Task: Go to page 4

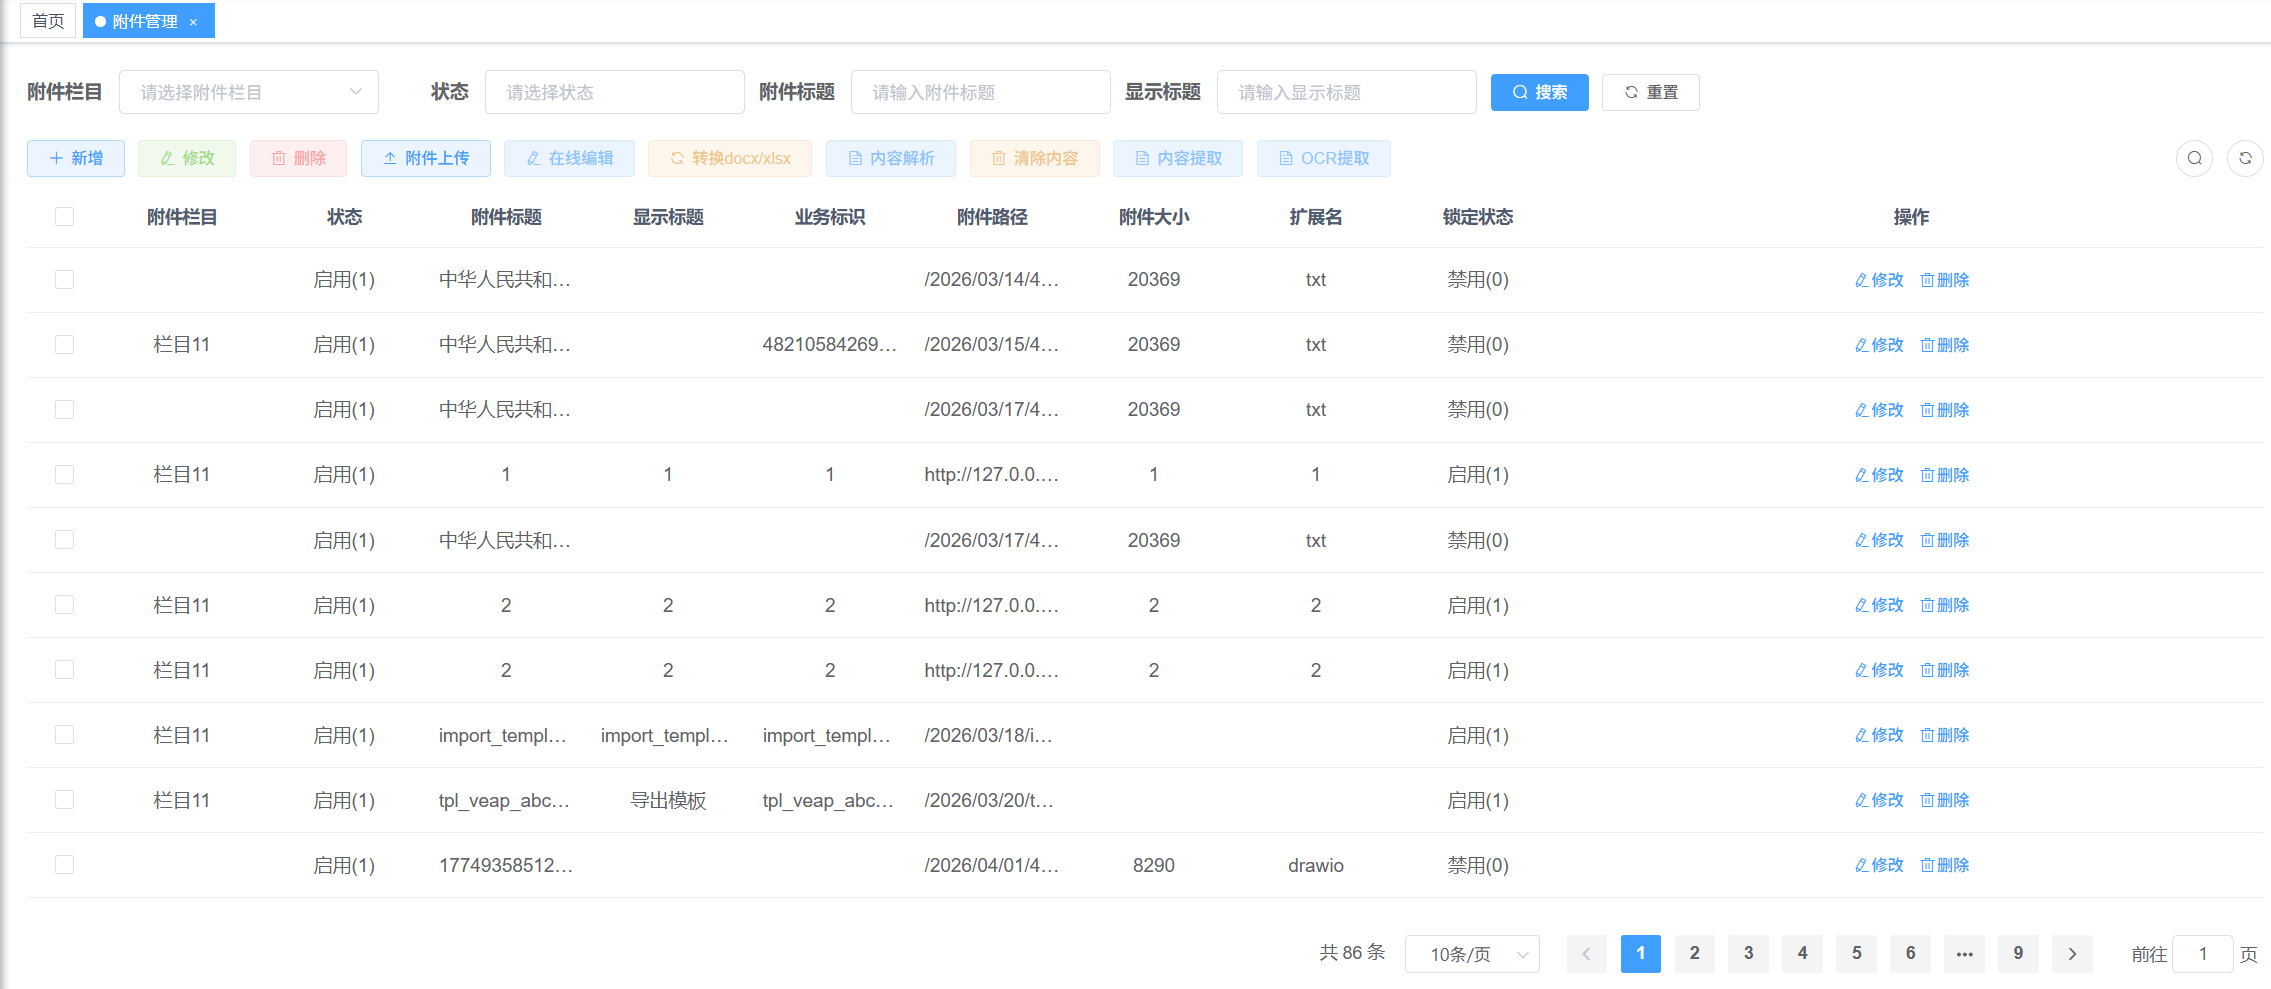Action: [x=1802, y=954]
